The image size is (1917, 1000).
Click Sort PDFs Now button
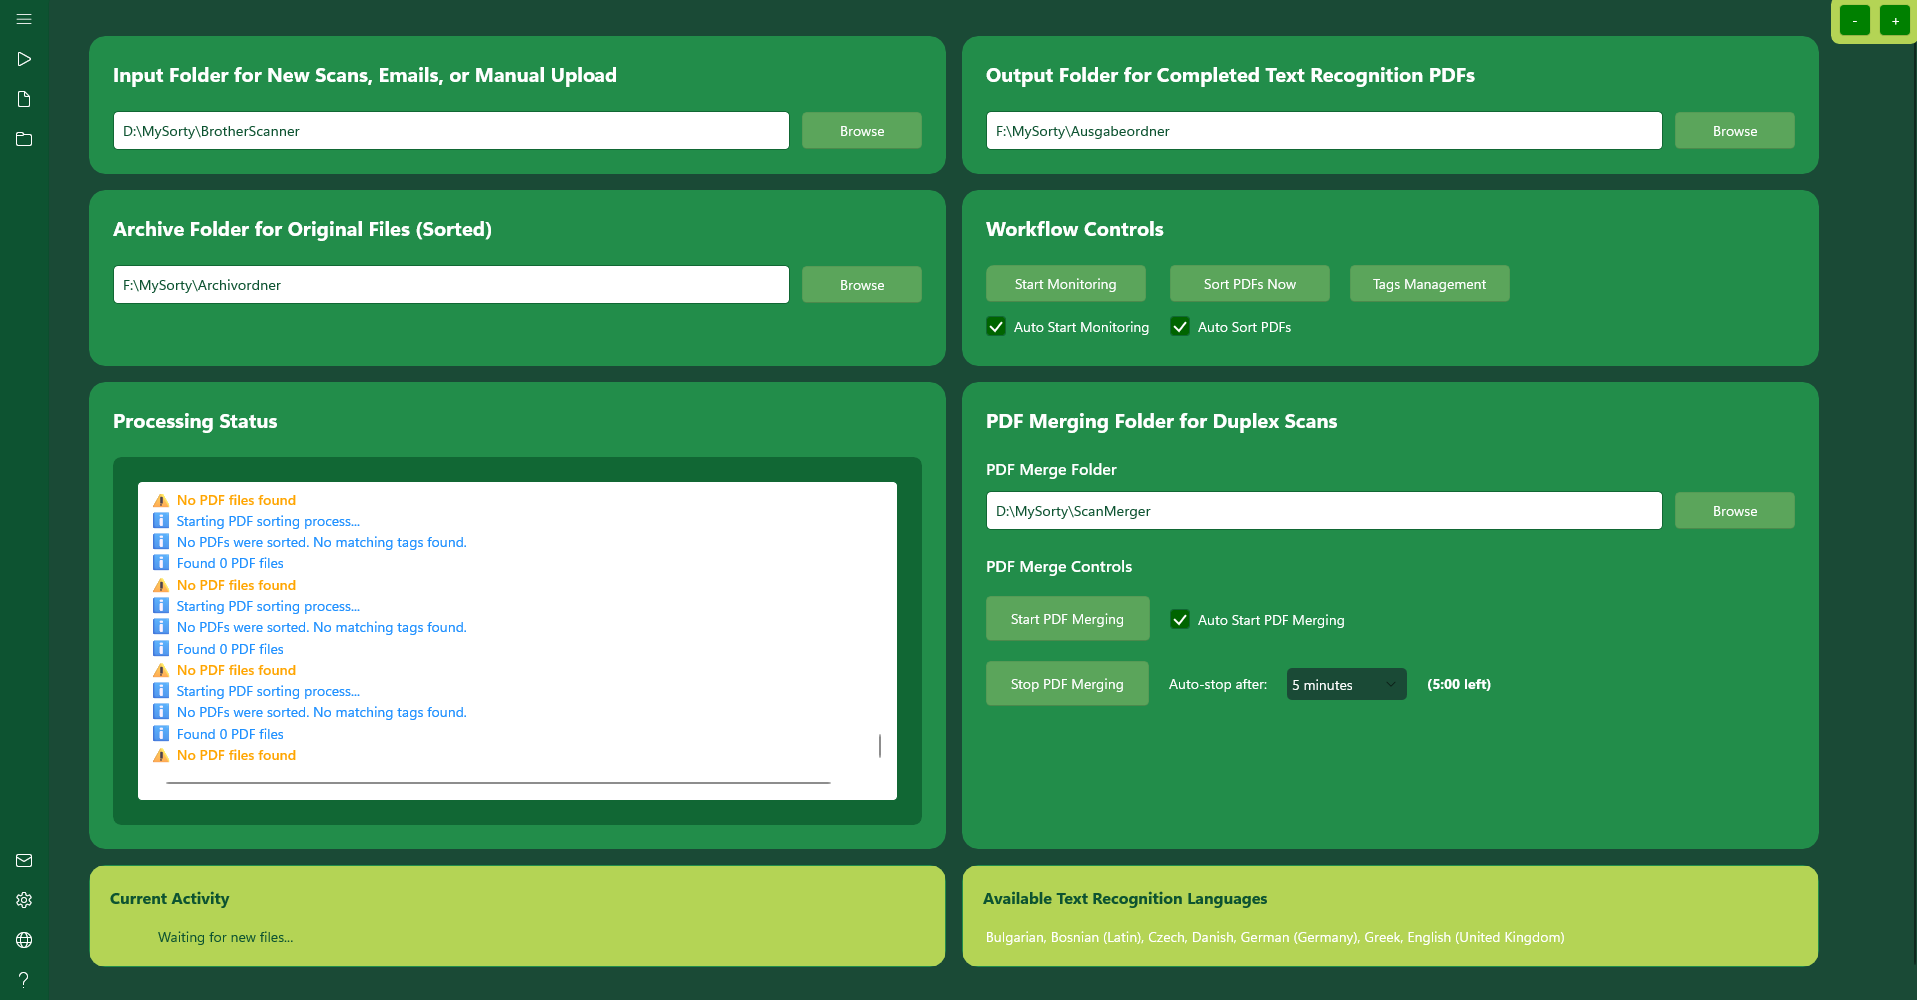click(1249, 283)
